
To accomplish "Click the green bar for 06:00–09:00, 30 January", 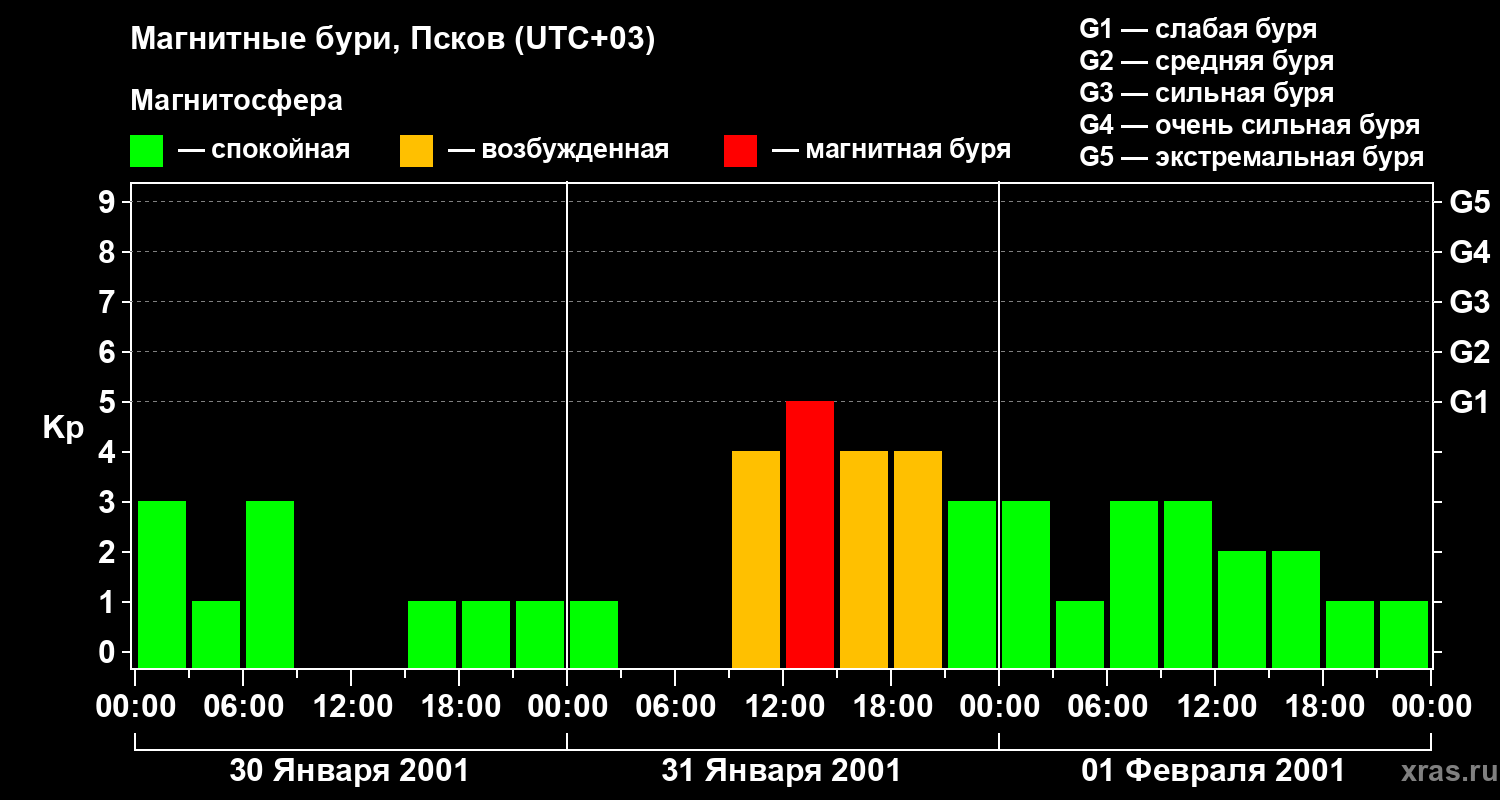I will (270, 584).
